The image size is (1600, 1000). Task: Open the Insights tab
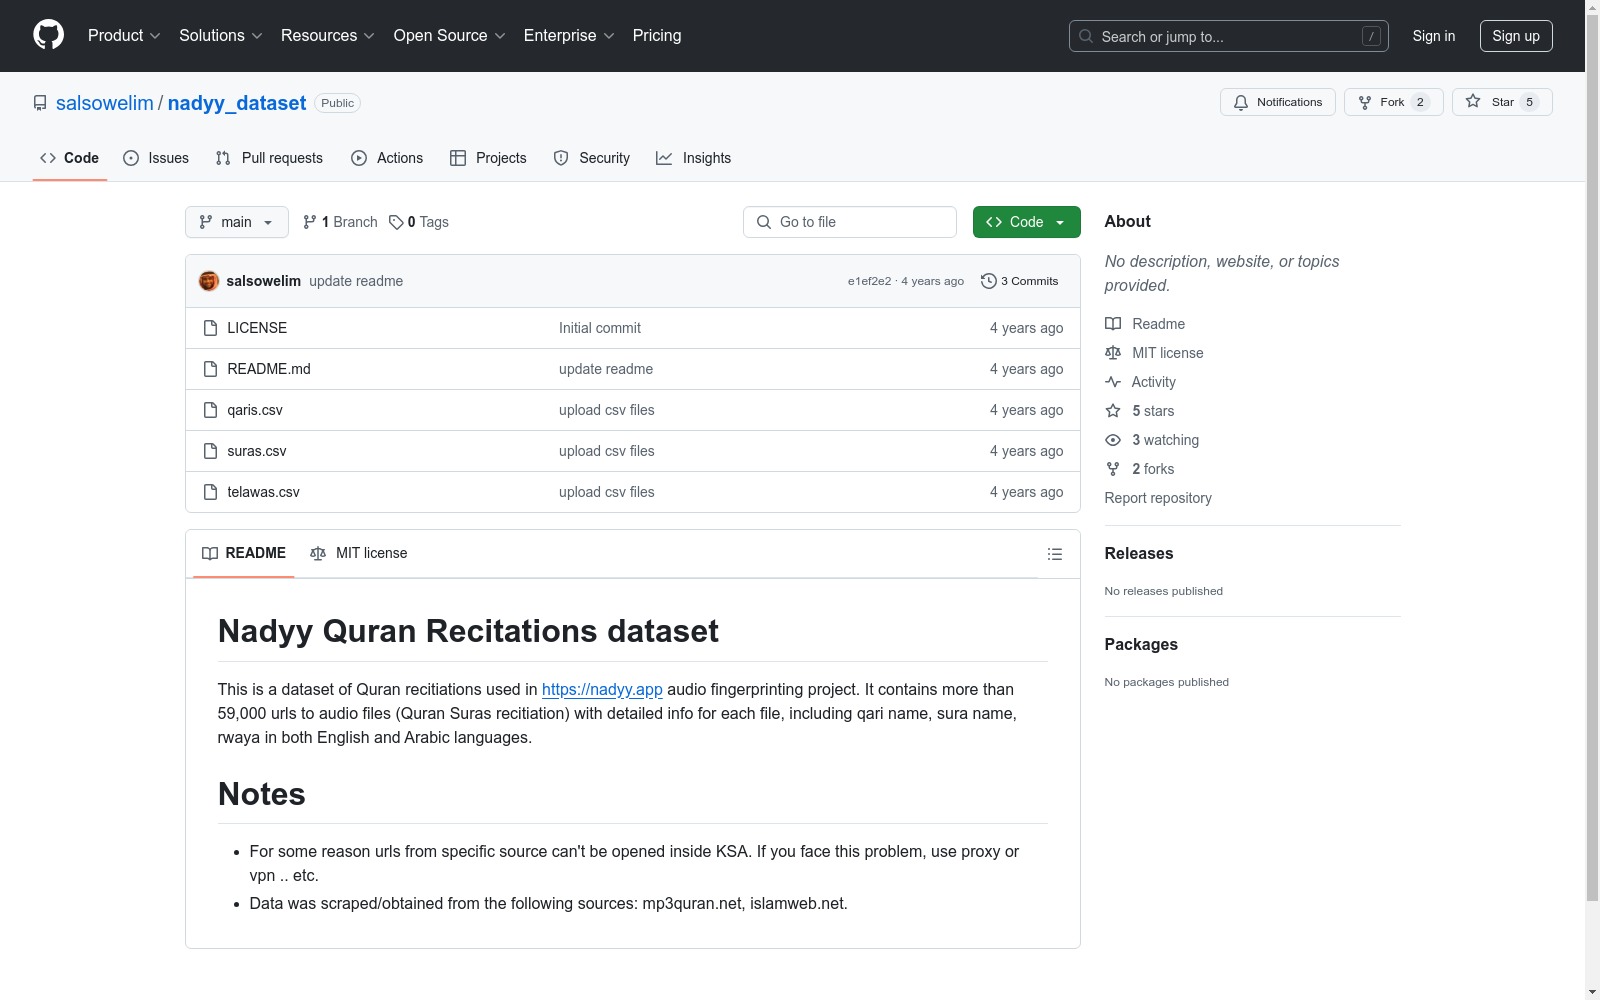[x=694, y=158]
